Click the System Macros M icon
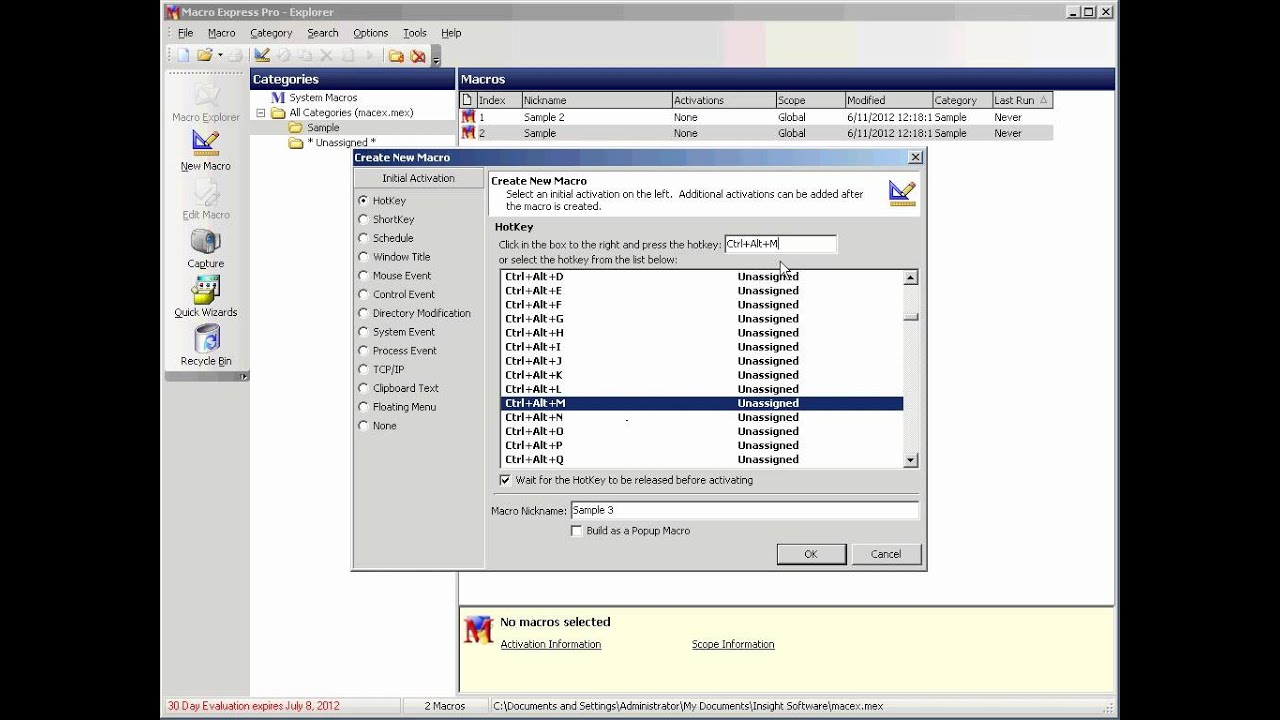The height and width of the screenshot is (720, 1280). (278, 97)
